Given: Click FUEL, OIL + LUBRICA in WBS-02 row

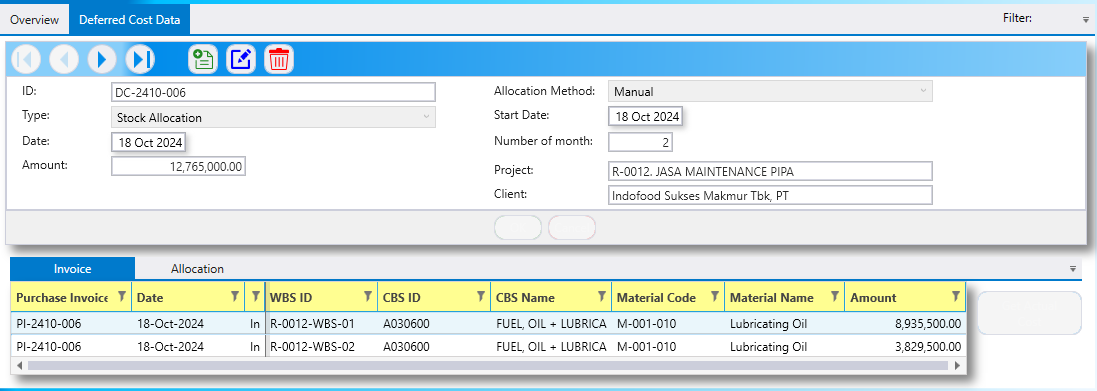Looking at the screenshot, I should click(x=551, y=346).
